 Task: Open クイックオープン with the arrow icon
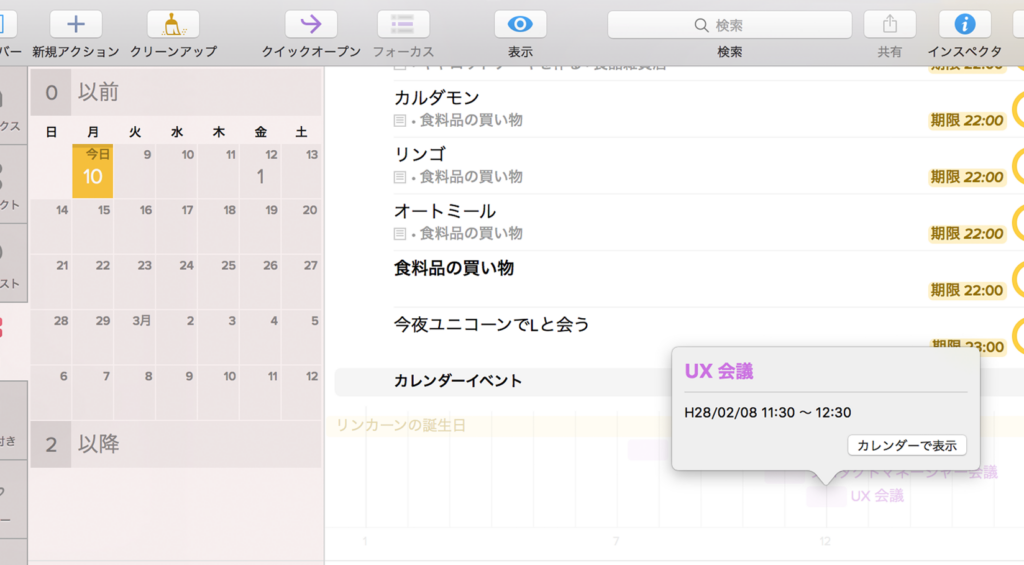(x=311, y=24)
